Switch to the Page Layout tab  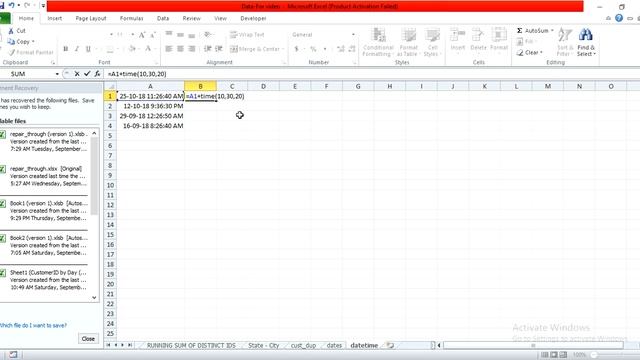click(91, 18)
